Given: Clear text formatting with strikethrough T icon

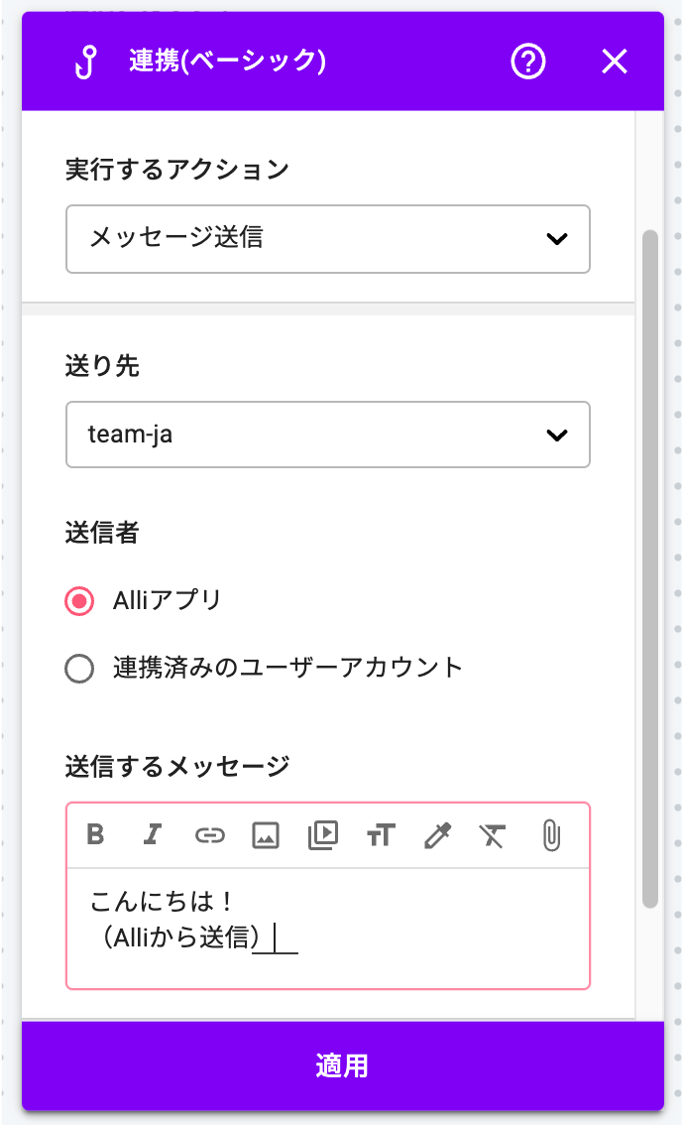Looking at the screenshot, I should point(492,835).
